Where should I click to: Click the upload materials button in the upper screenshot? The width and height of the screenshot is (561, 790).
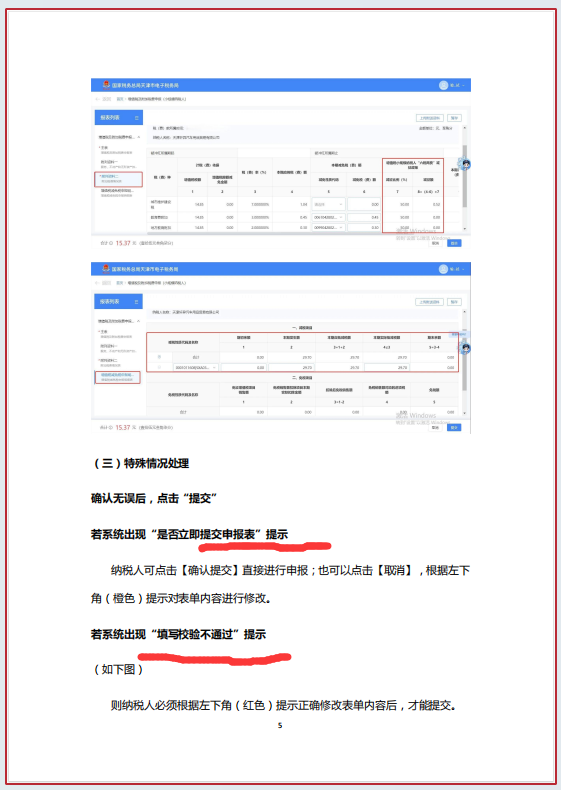point(429,118)
